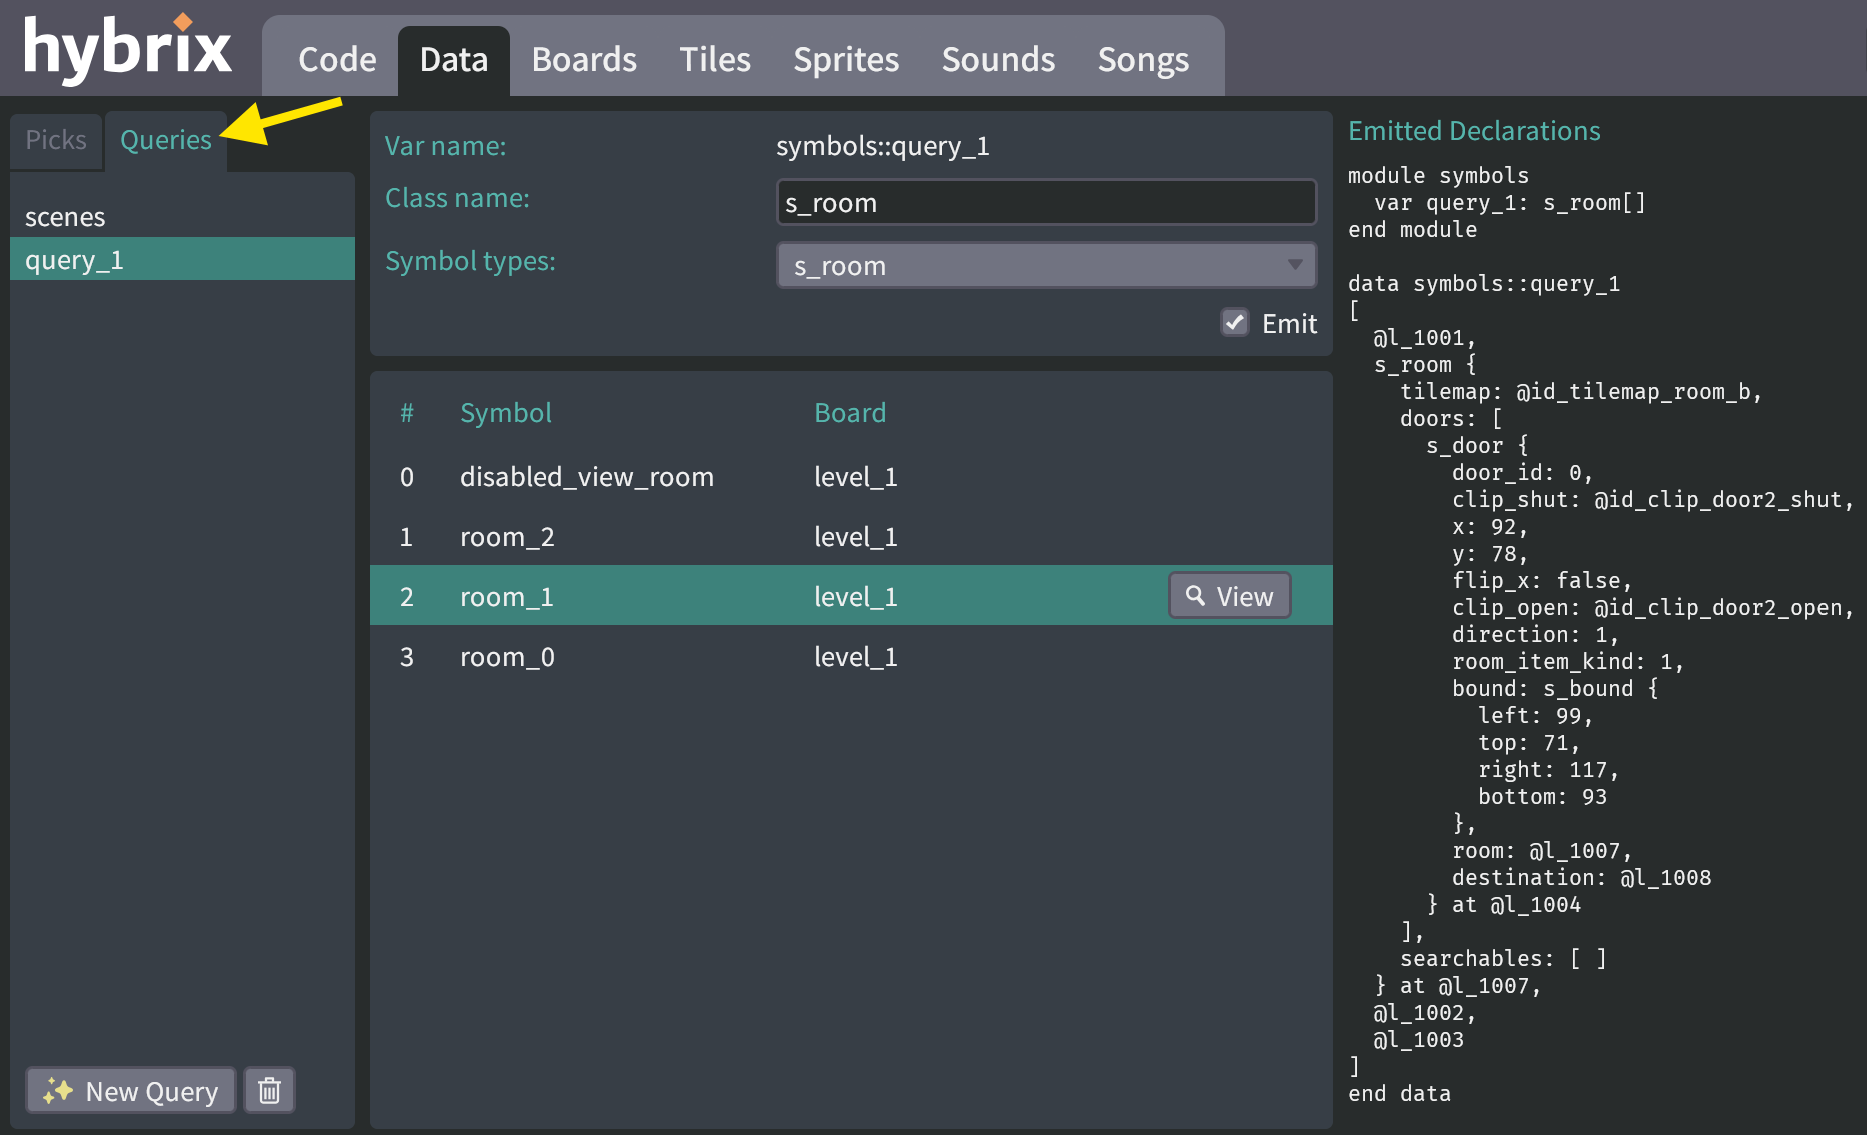
Task: Open the Symbol types s_room dropdown
Action: [x=1045, y=265]
